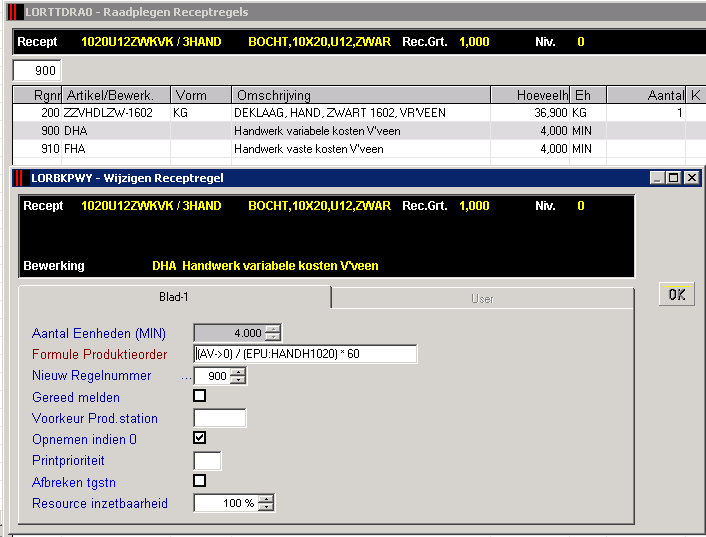
Task: Click the Printprioriteit input field
Action: coord(207,461)
